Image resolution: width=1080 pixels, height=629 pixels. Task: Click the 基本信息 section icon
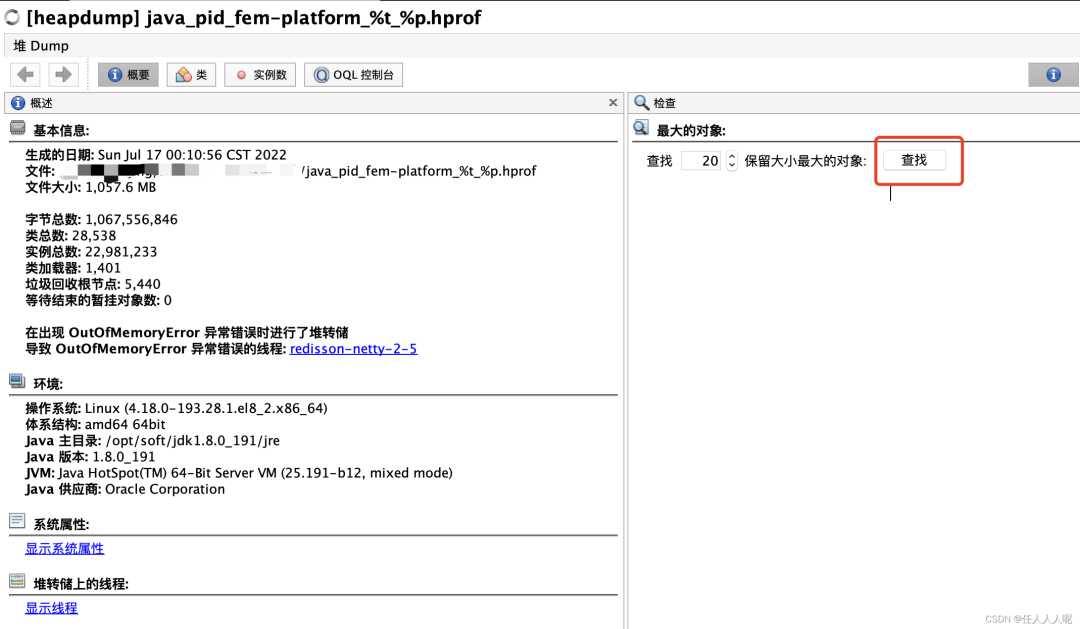(17, 128)
